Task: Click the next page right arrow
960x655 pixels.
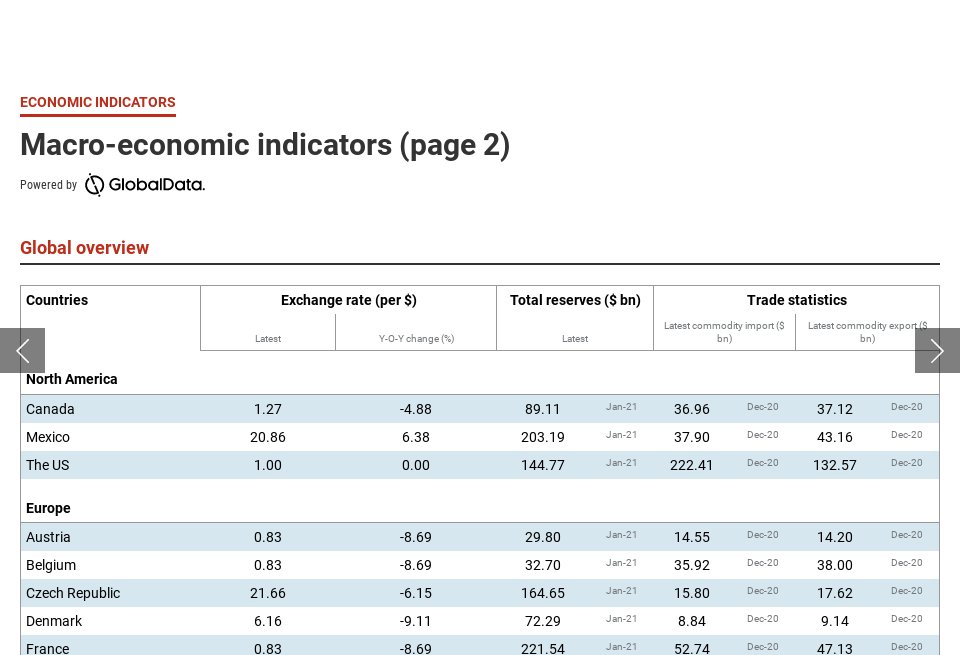Action: coord(937,350)
